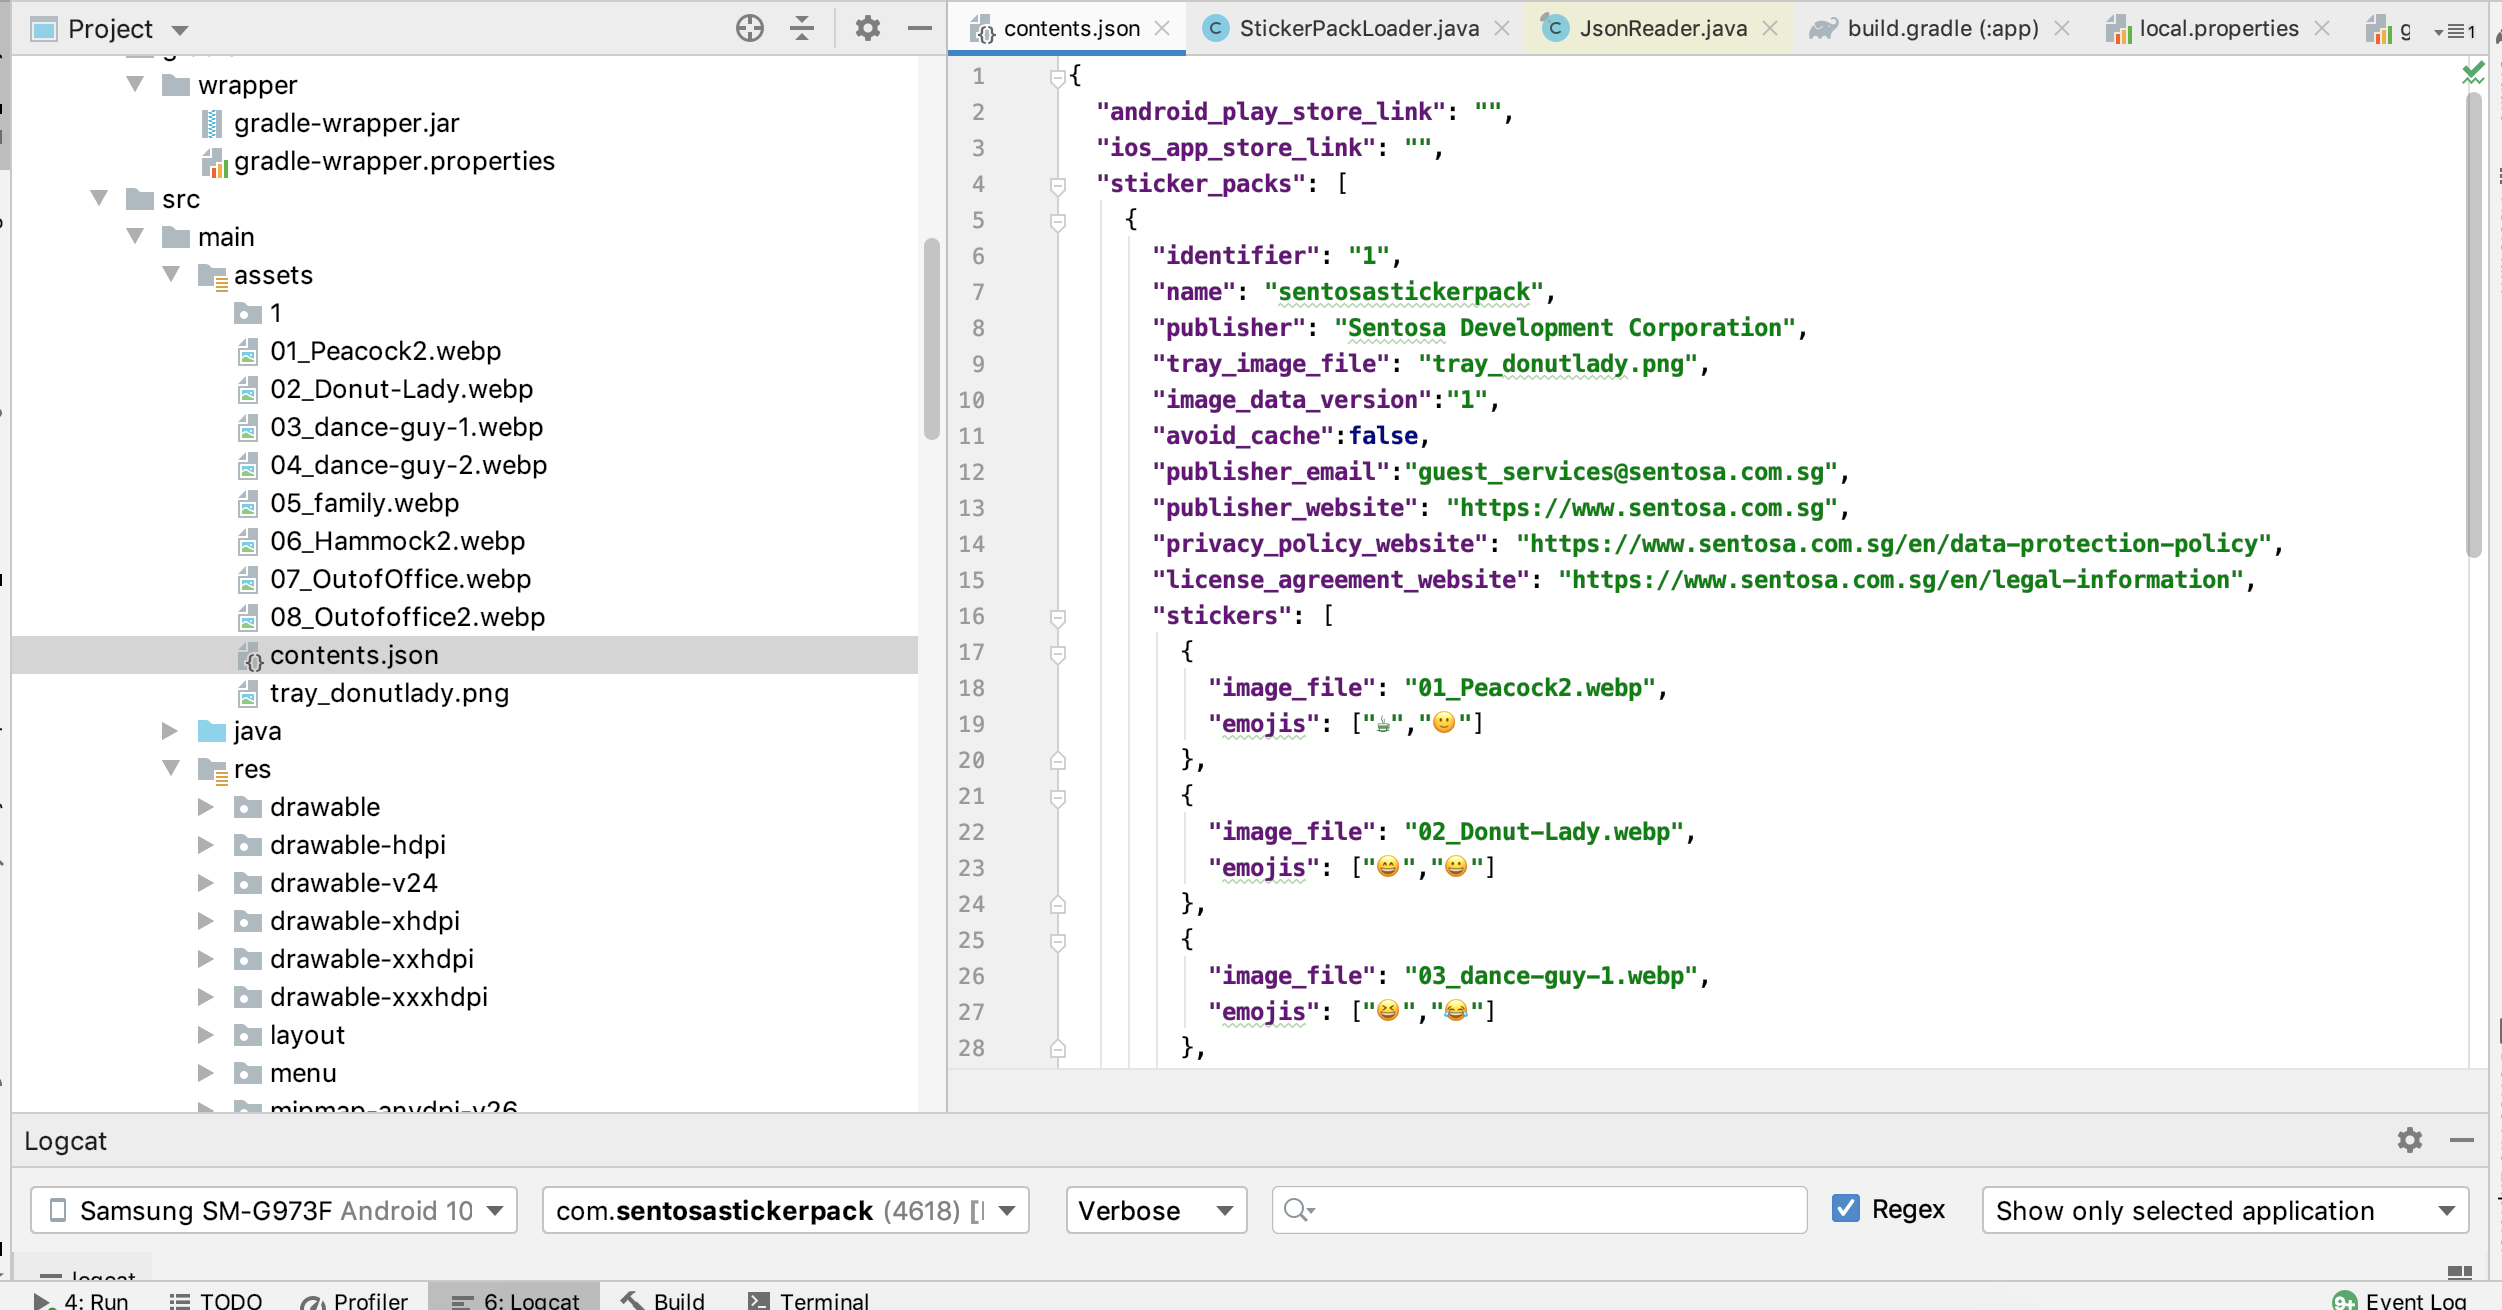Select 01_Peacock2.webp file in tree
Screen dimensions: 2502x1310
[385, 351]
